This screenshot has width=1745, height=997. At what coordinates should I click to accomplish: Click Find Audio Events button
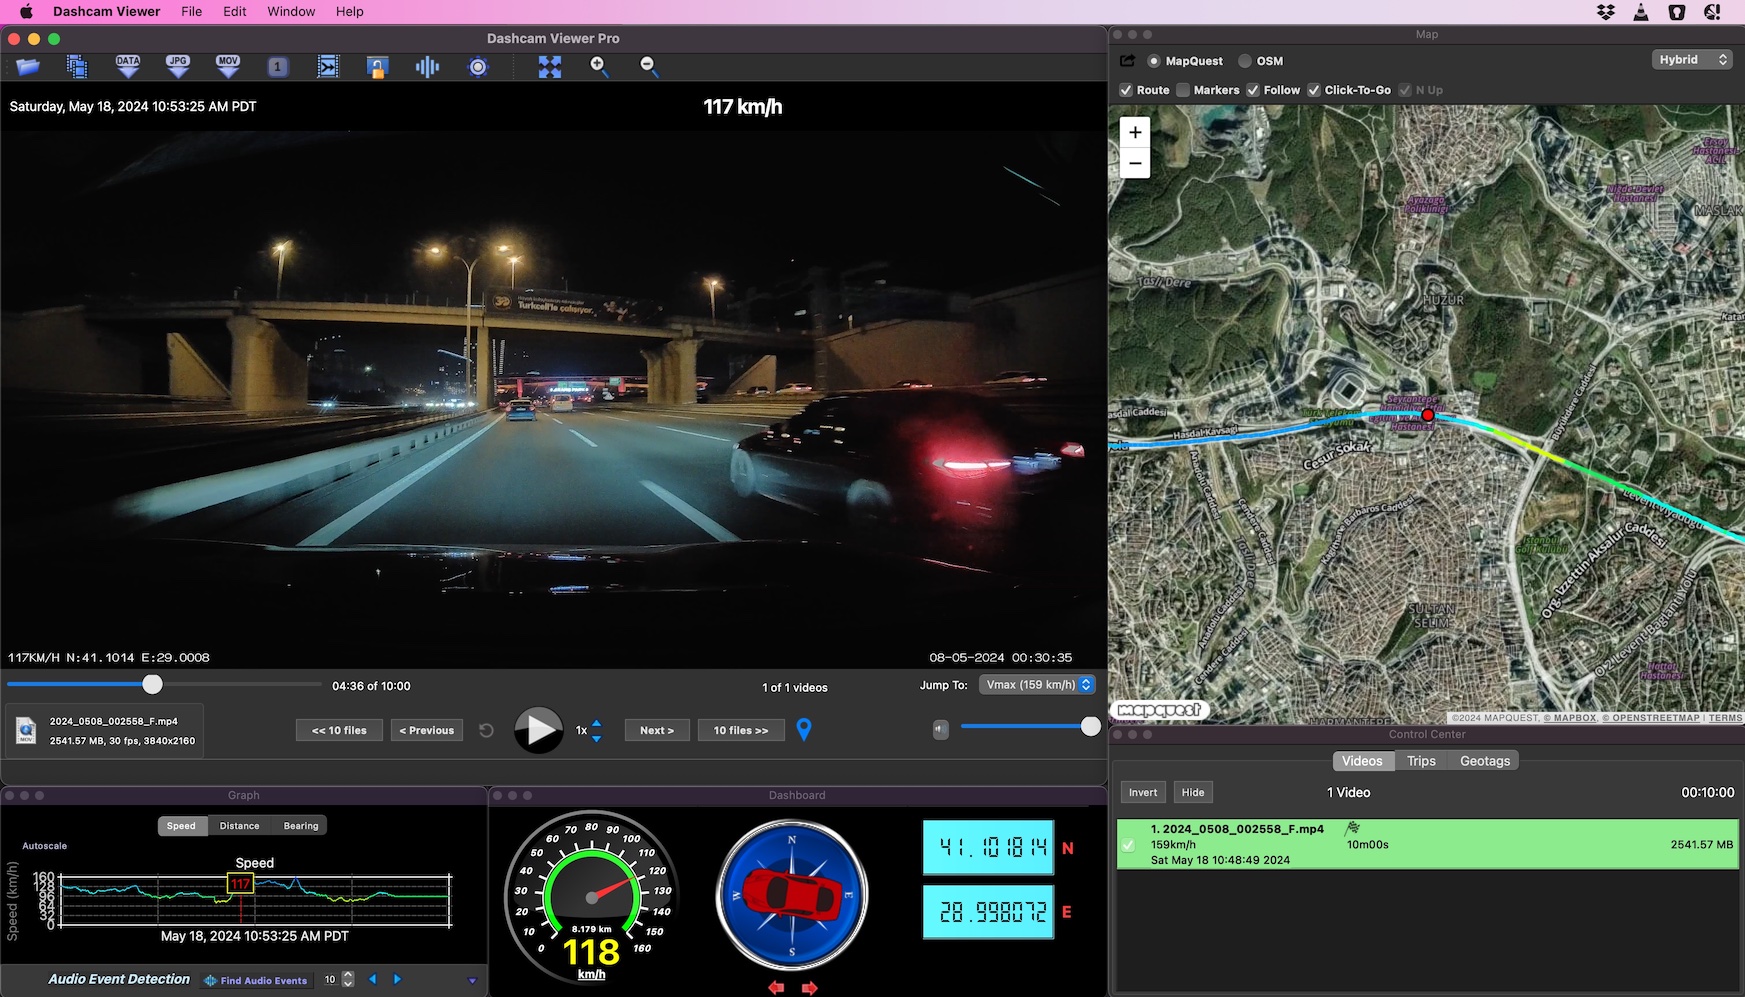coord(255,981)
